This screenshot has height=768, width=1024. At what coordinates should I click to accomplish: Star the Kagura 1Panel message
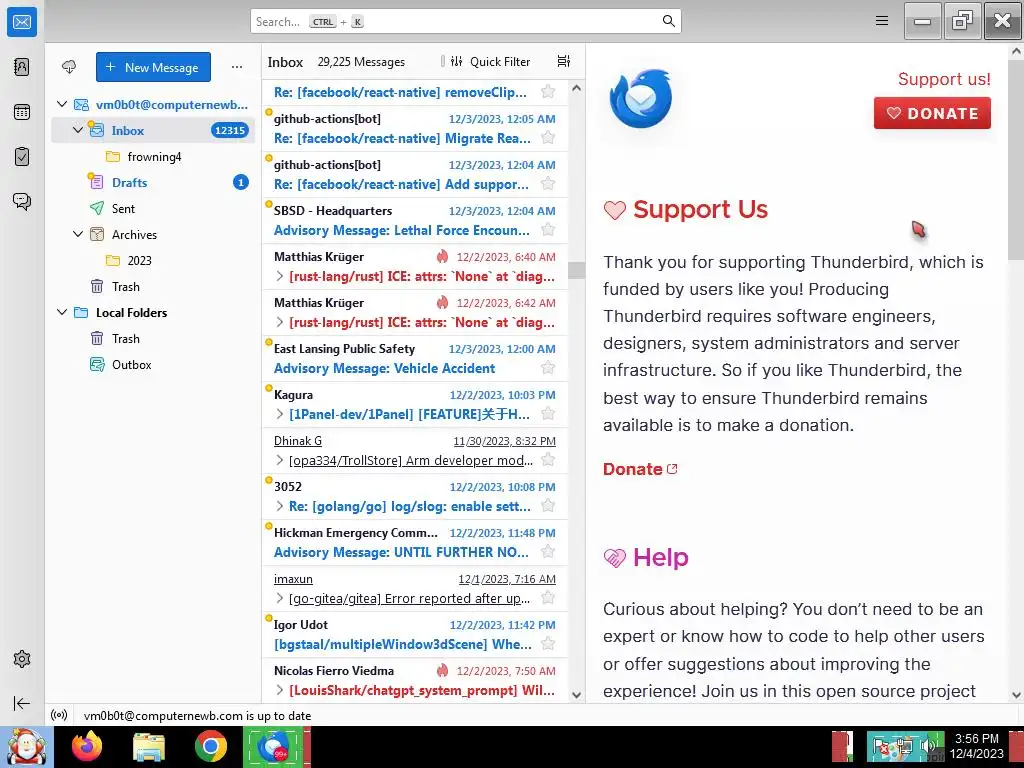548,413
